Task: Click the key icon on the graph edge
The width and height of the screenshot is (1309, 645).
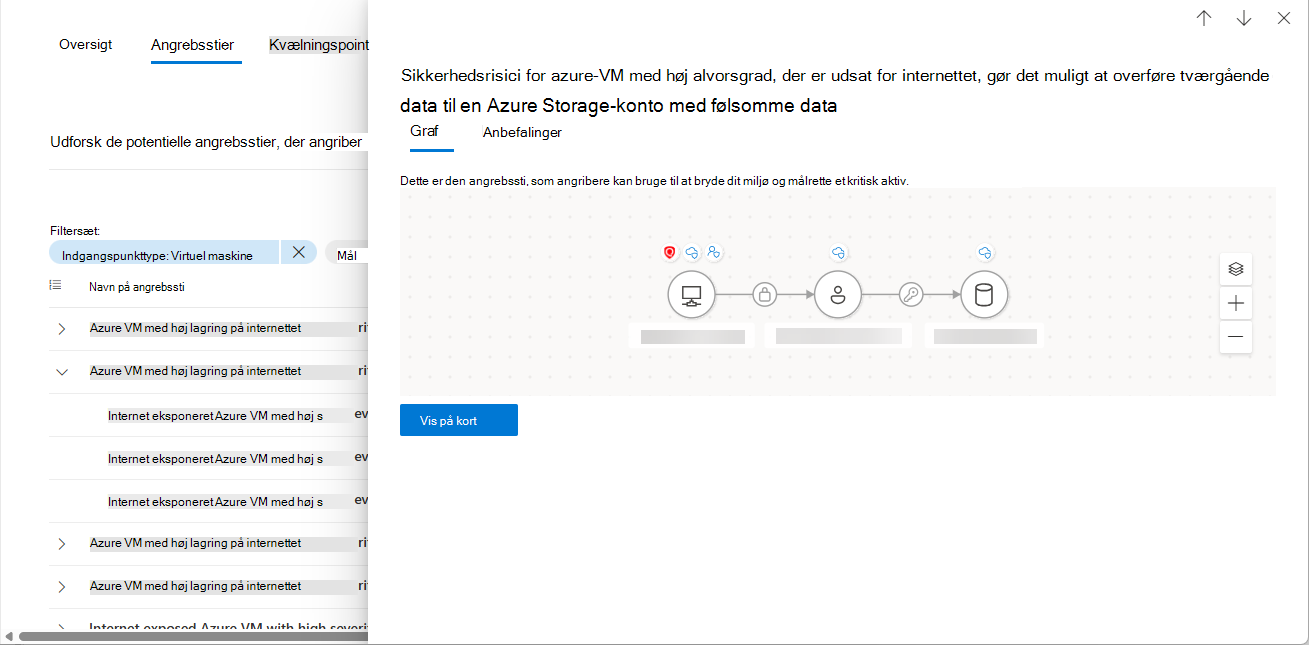Action: 911,295
